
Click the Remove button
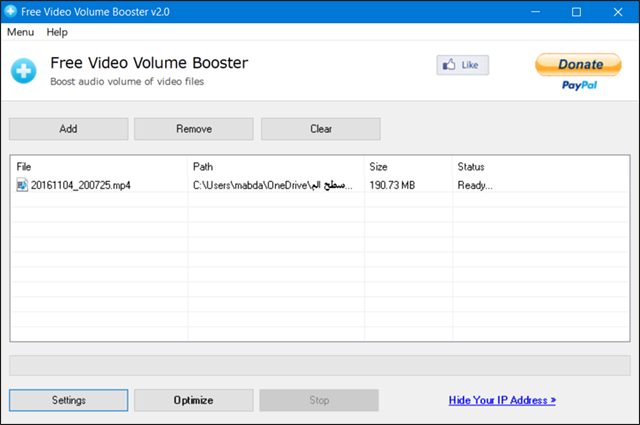[194, 129]
